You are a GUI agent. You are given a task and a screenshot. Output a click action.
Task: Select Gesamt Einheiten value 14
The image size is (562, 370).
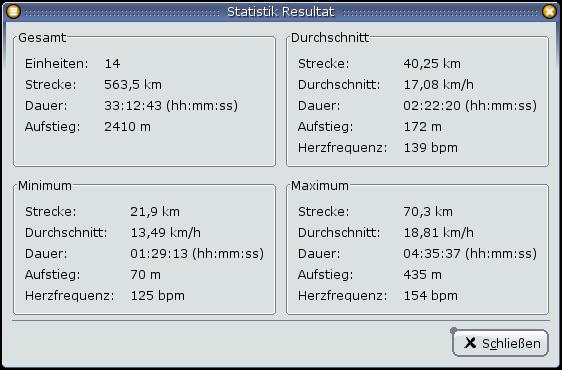(112, 64)
